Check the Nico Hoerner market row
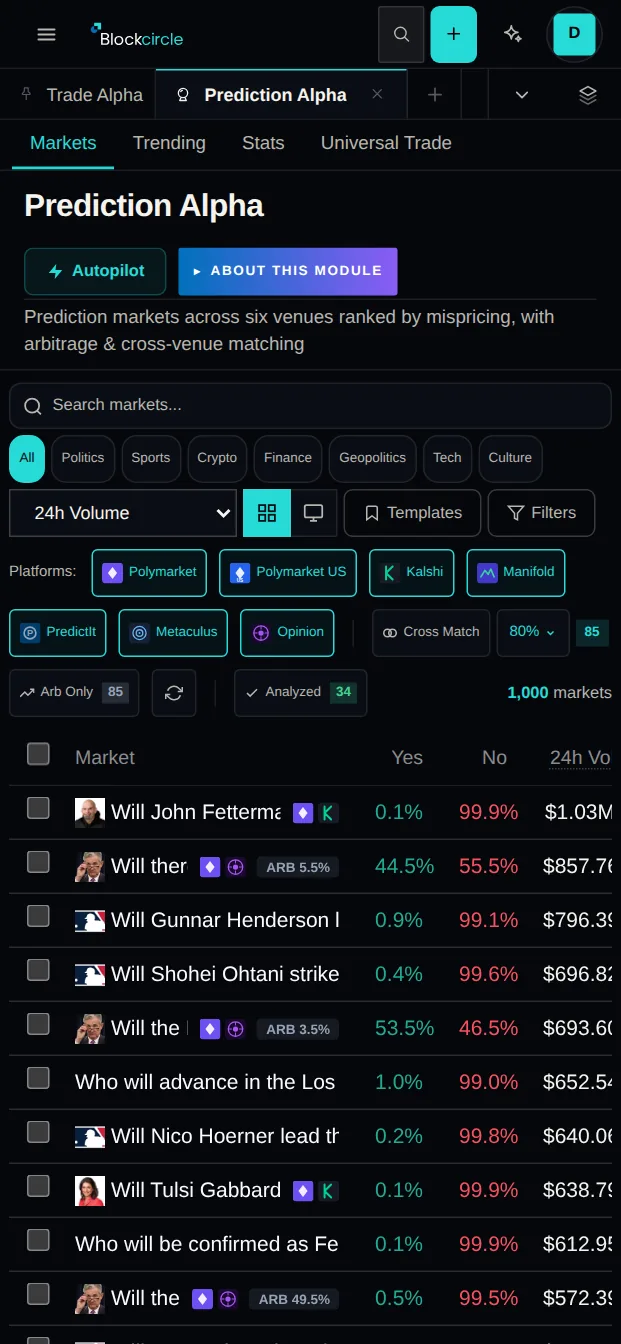 tap(38, 1132)
